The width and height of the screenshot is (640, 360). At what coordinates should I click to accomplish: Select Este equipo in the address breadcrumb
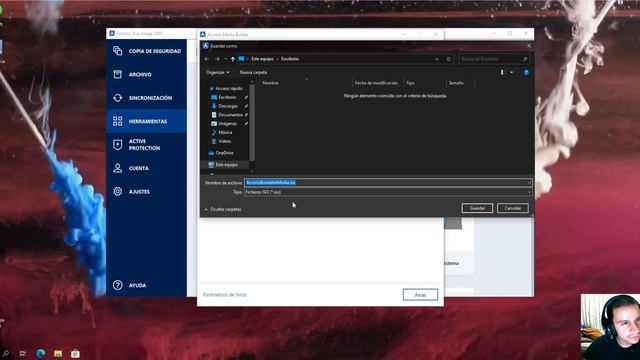(262, 59)
